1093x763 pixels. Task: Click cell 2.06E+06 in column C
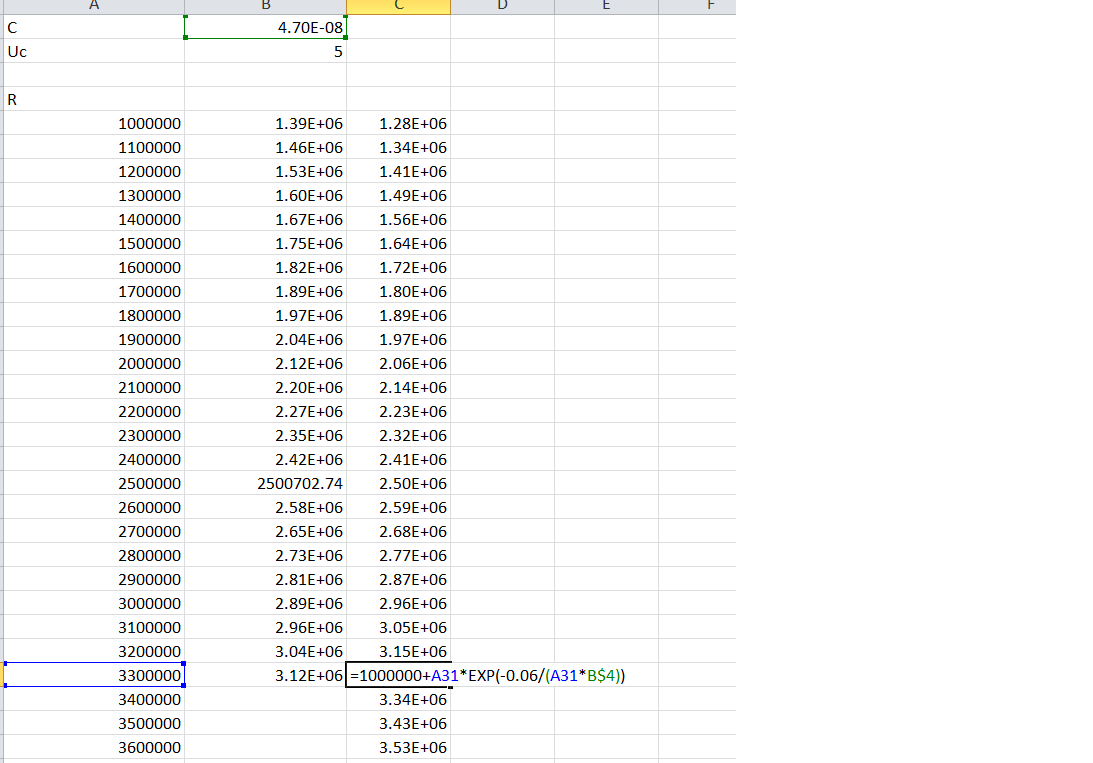398,364
